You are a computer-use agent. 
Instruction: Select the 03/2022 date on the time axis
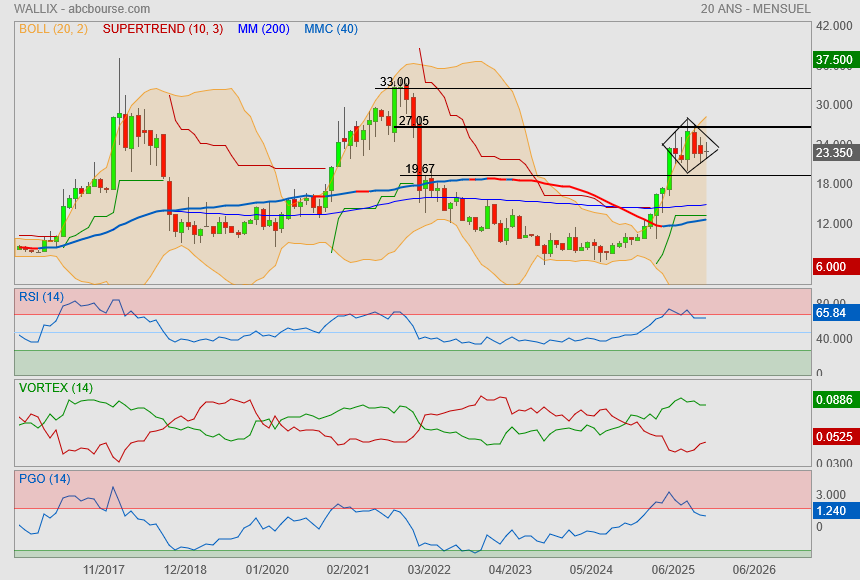427,569
